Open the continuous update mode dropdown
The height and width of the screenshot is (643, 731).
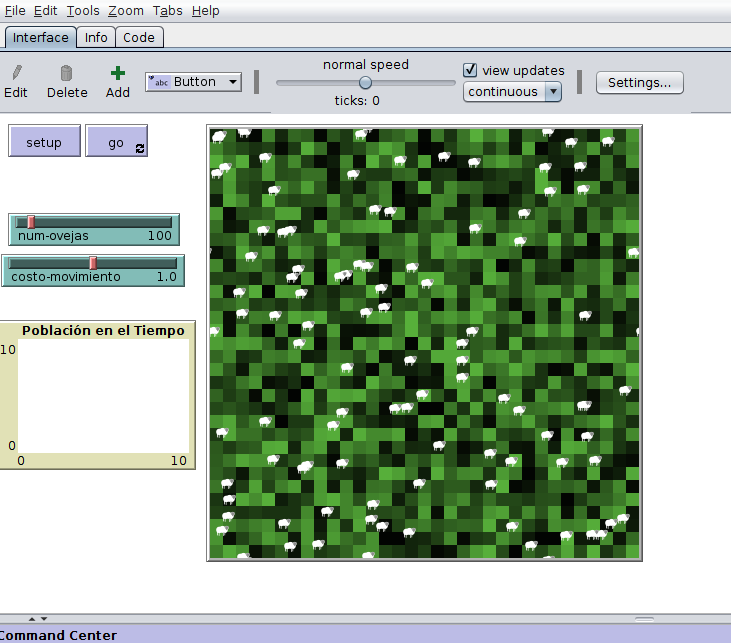pyautogui.click(x=512, y=92)
